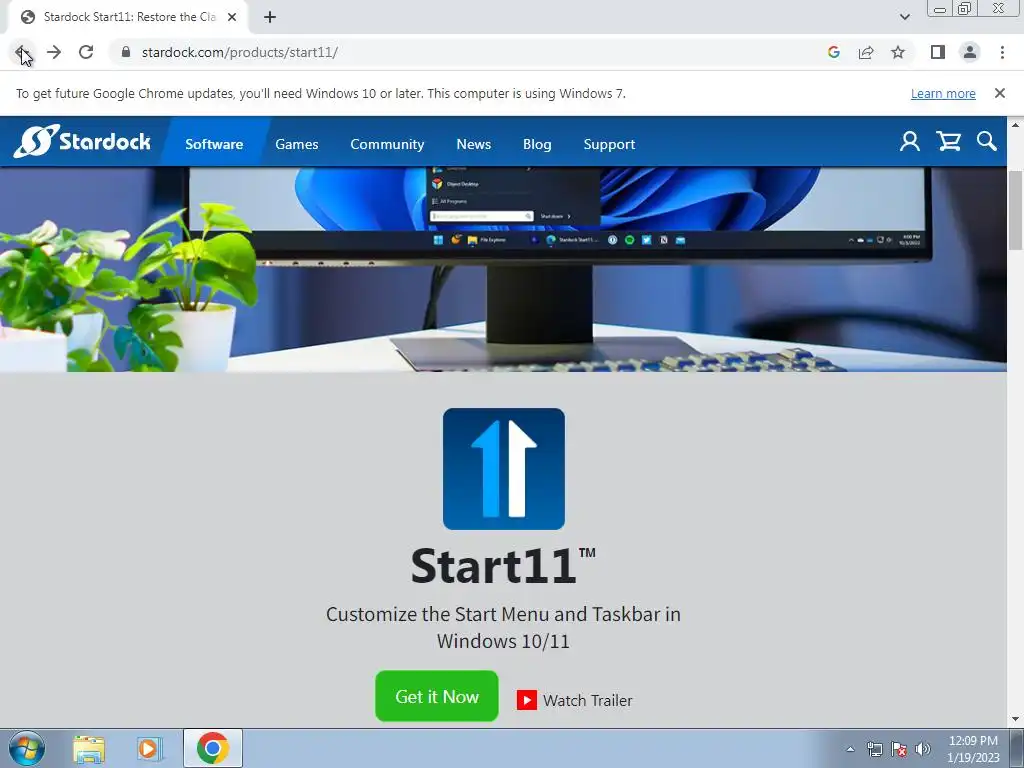Screen dimensions: 1024x768
Task: Open the Action Center flag icon
Action: point(899,750)
